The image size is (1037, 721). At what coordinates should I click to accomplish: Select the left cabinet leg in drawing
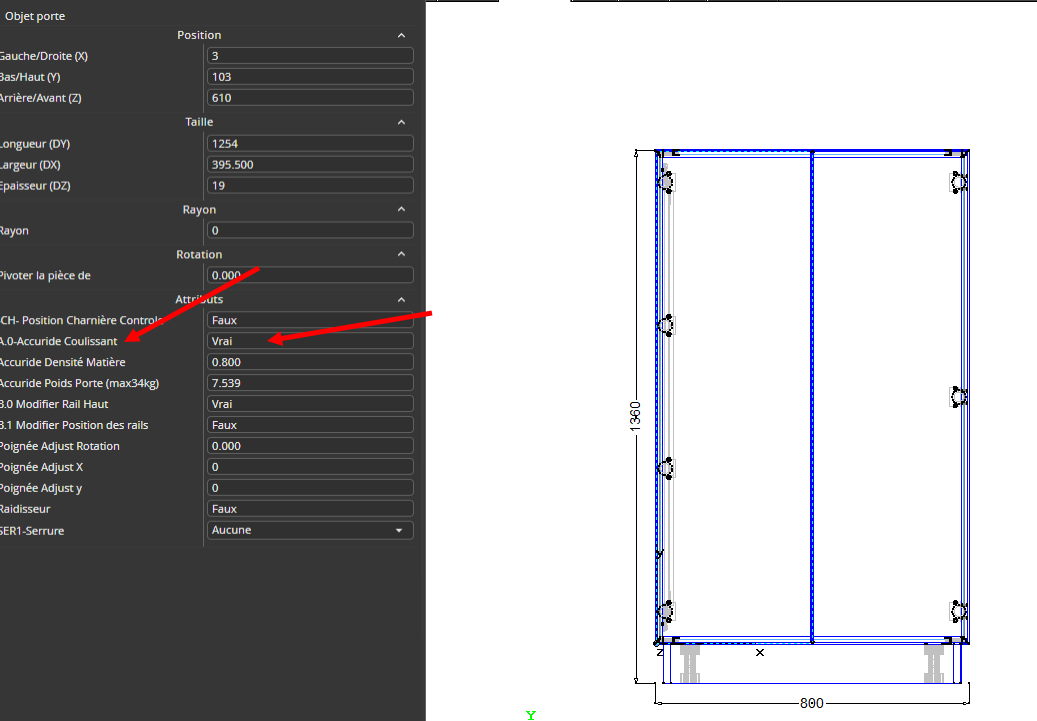point(689,663)
